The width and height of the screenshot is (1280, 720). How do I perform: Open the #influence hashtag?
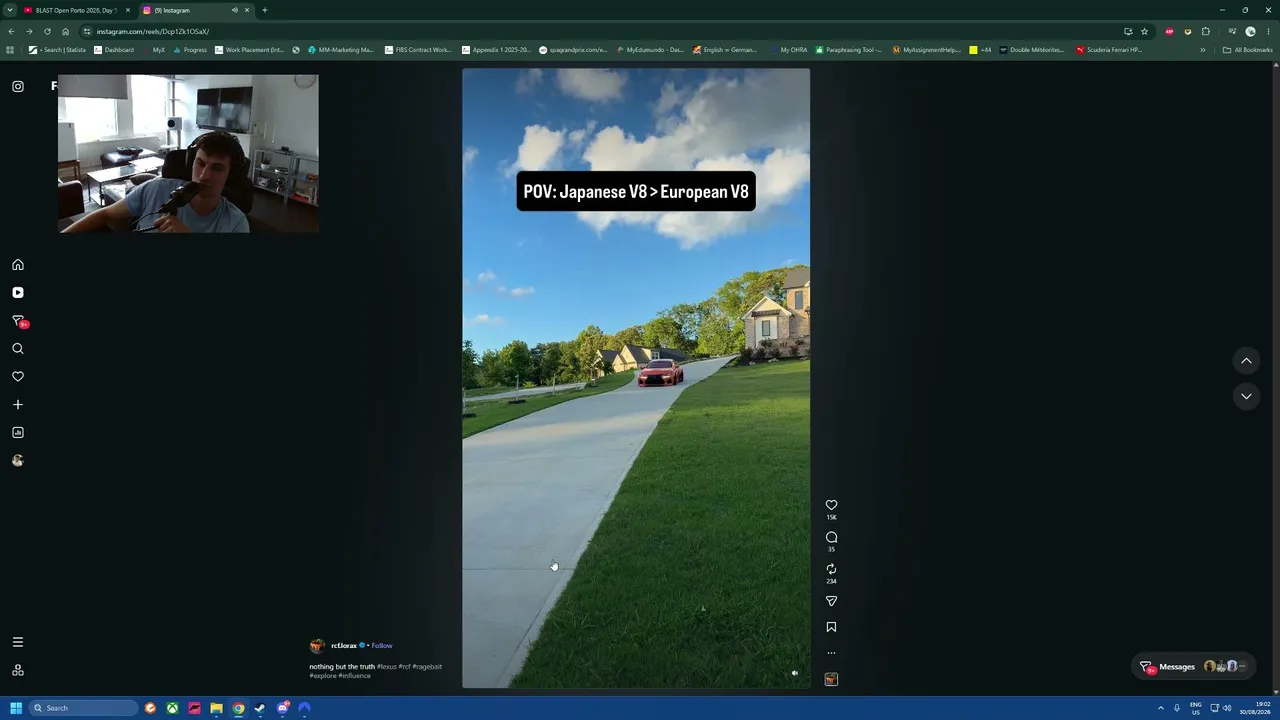[x=355, y=676]
